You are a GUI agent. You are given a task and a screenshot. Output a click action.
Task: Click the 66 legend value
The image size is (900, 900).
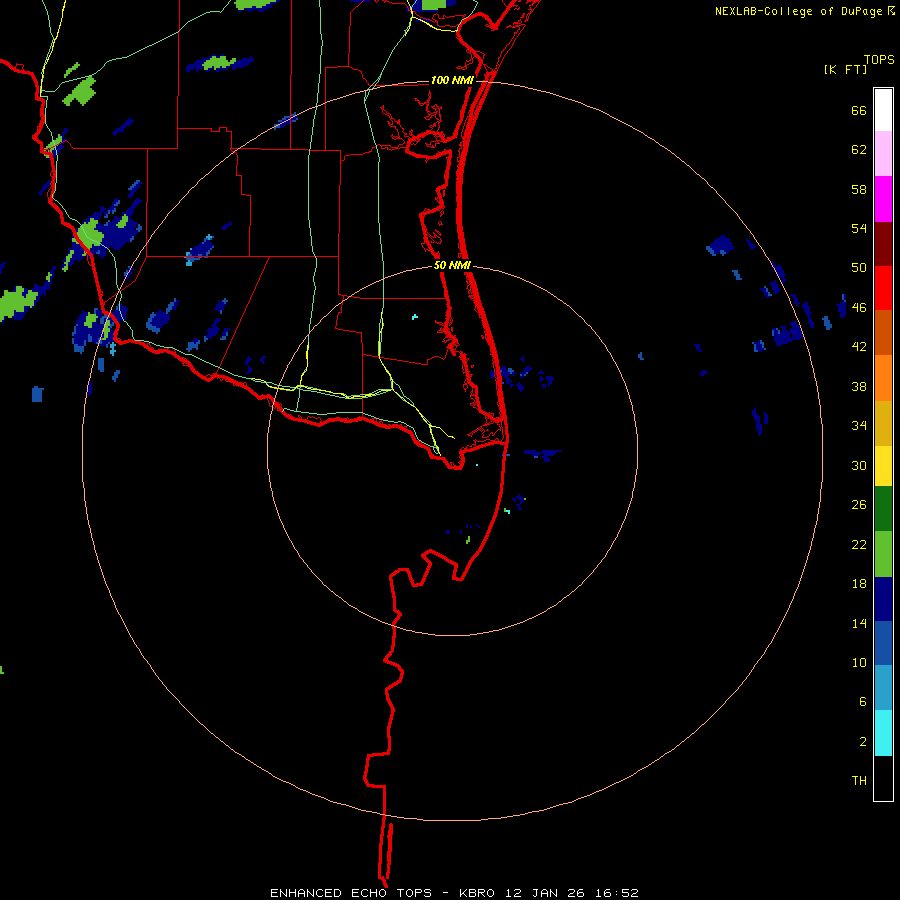click(x=859, y=110)
